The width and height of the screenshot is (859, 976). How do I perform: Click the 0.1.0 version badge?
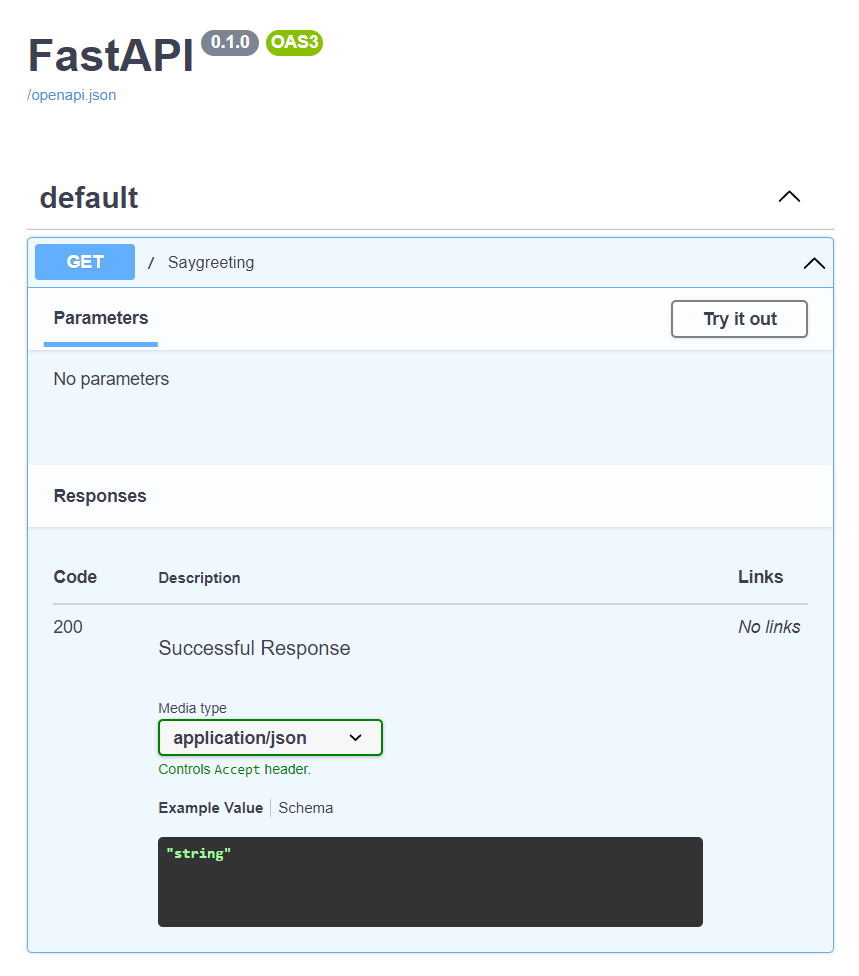coord(229,42)
